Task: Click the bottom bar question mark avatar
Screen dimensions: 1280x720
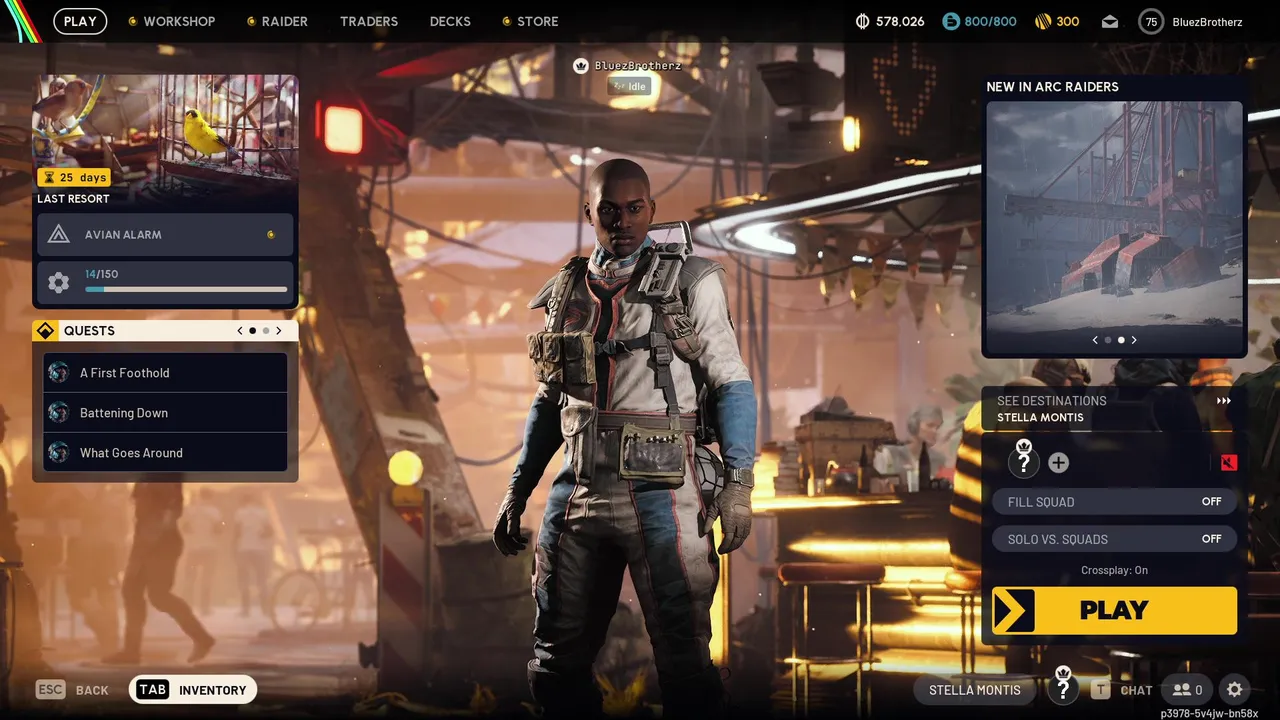Action: click(x=1063, y=688)
